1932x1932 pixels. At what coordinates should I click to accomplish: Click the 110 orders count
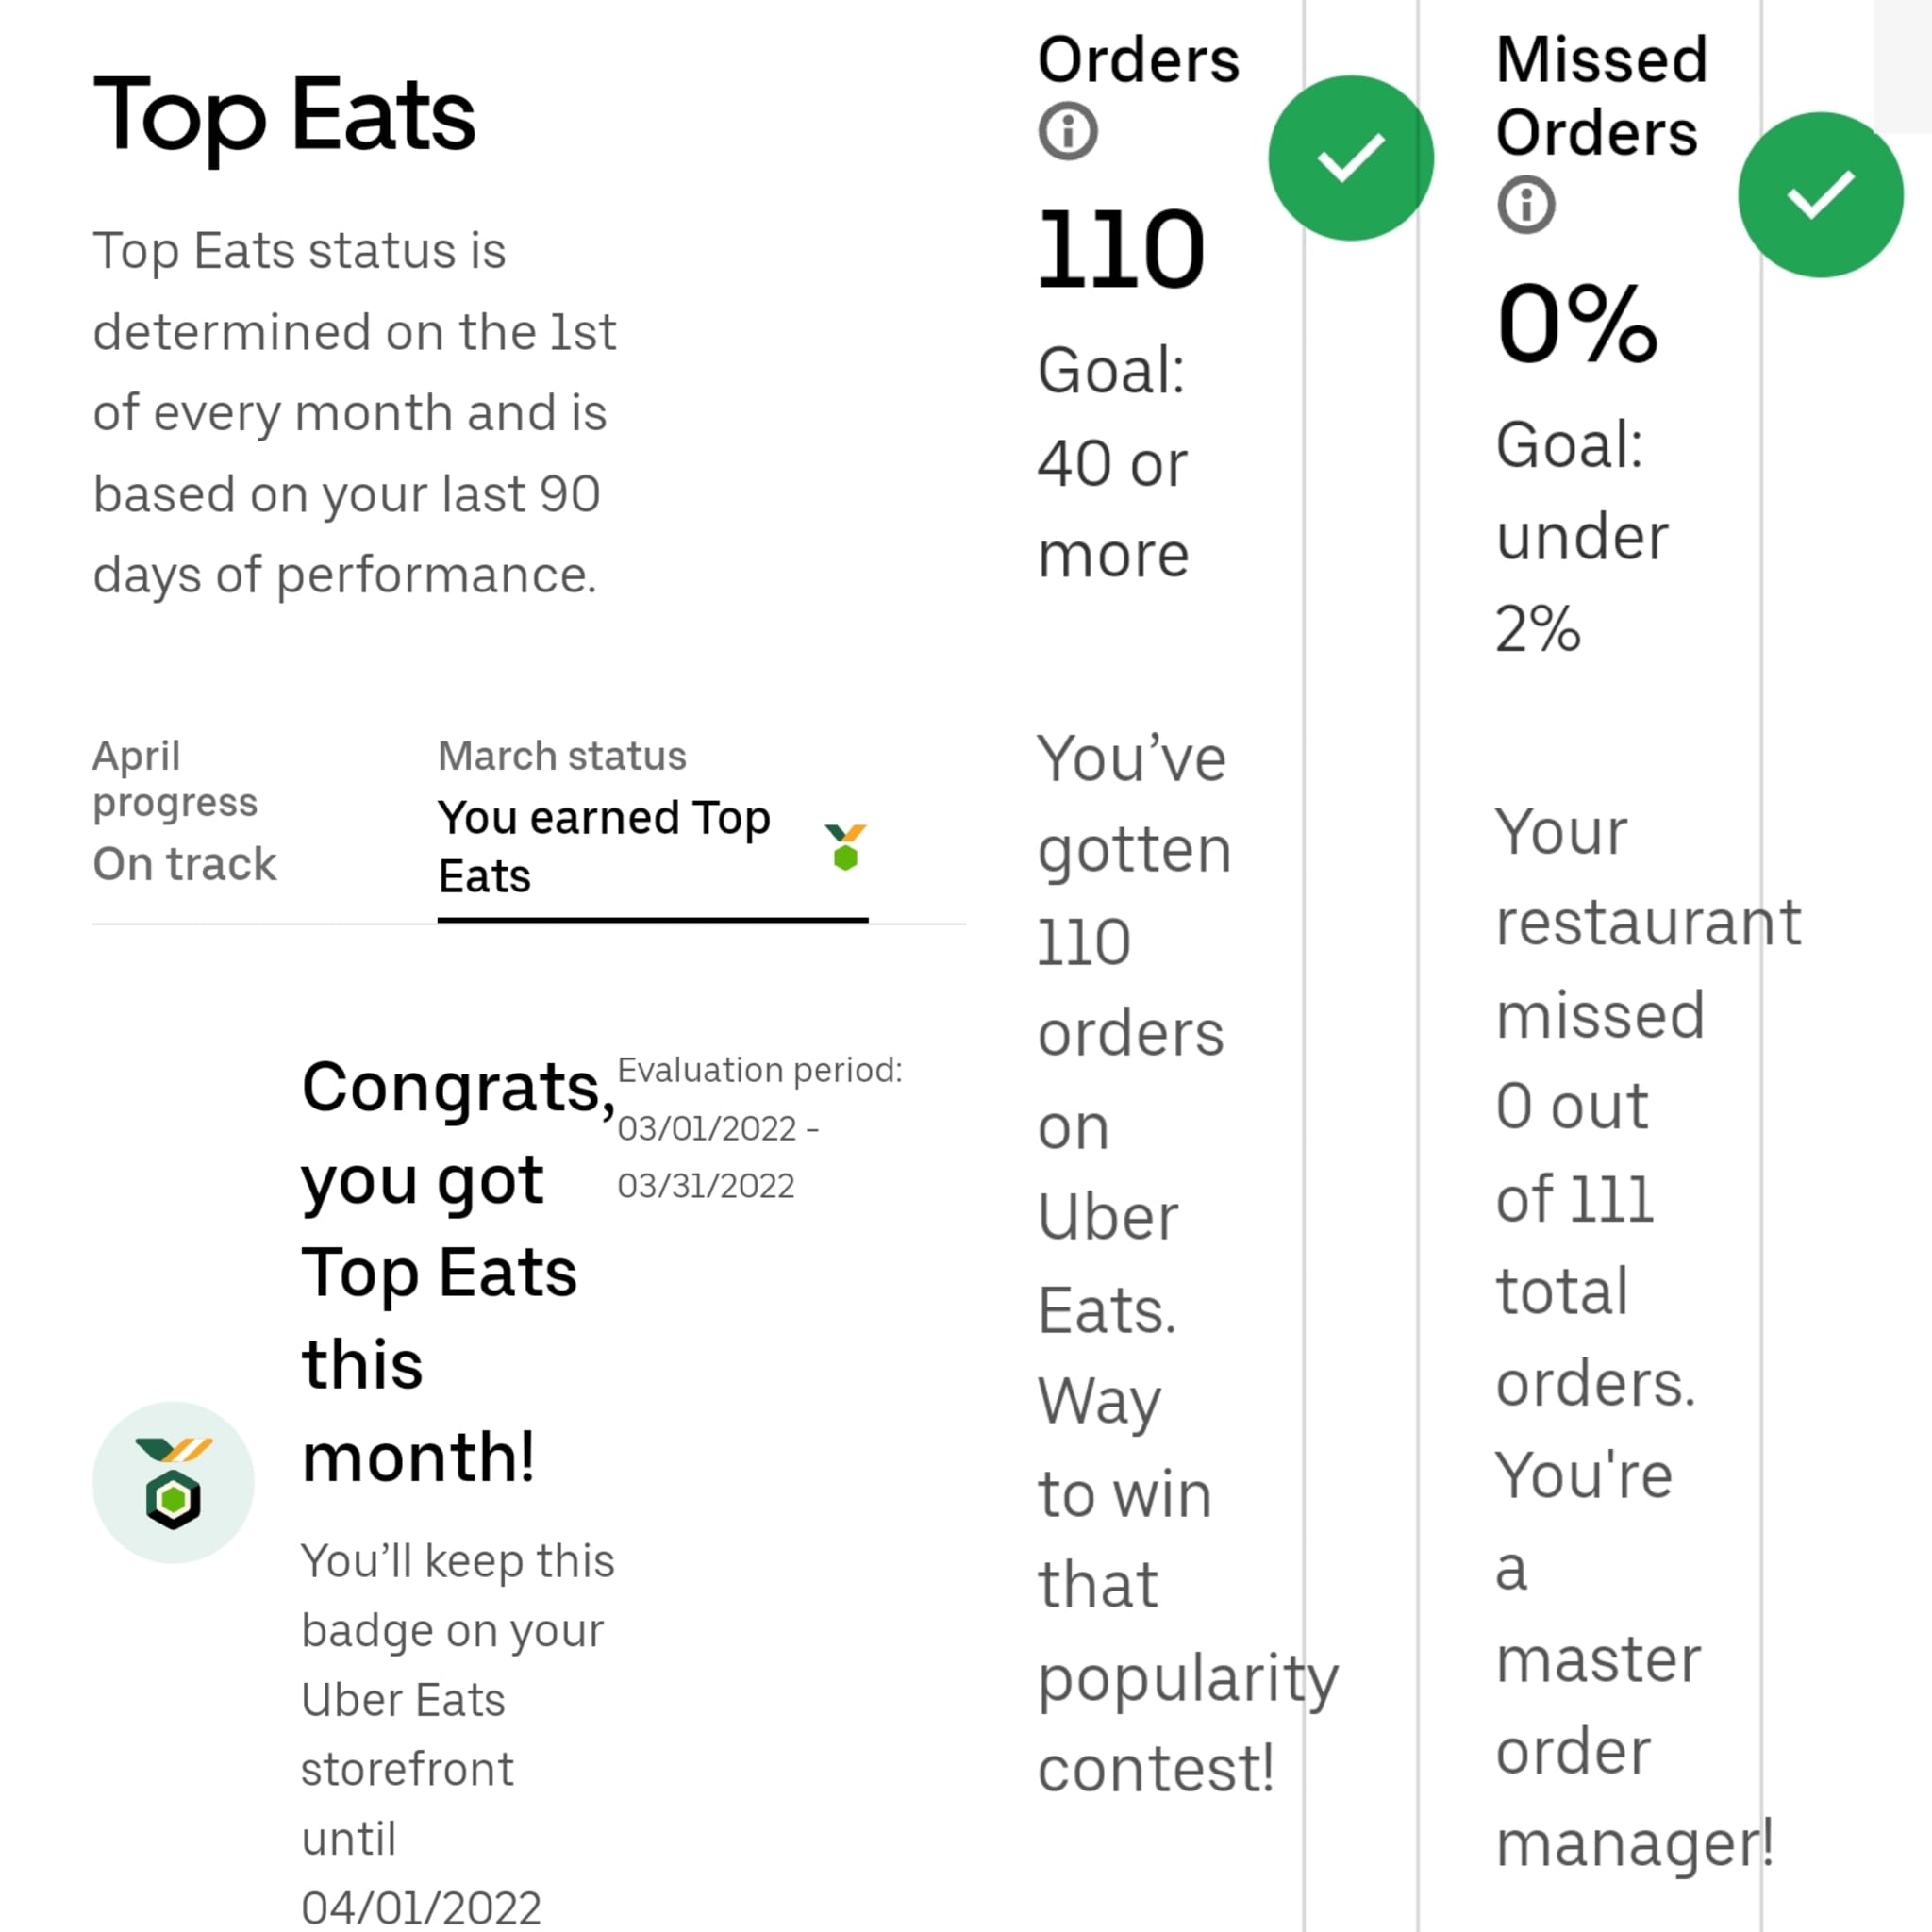tap(1121, 248)
